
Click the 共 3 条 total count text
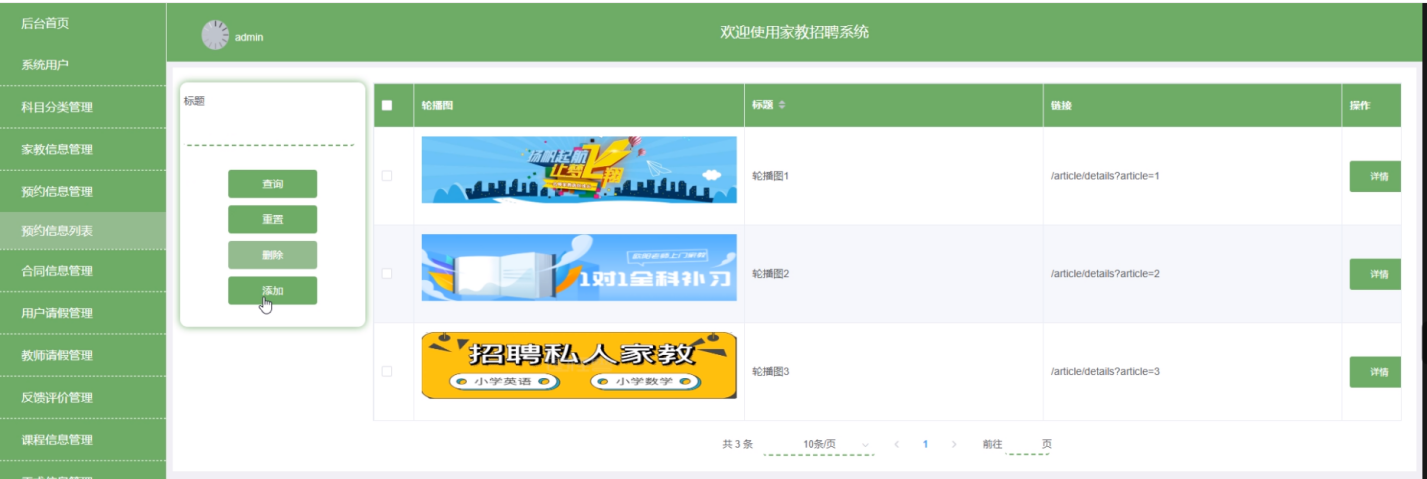[x=738, y=444]
